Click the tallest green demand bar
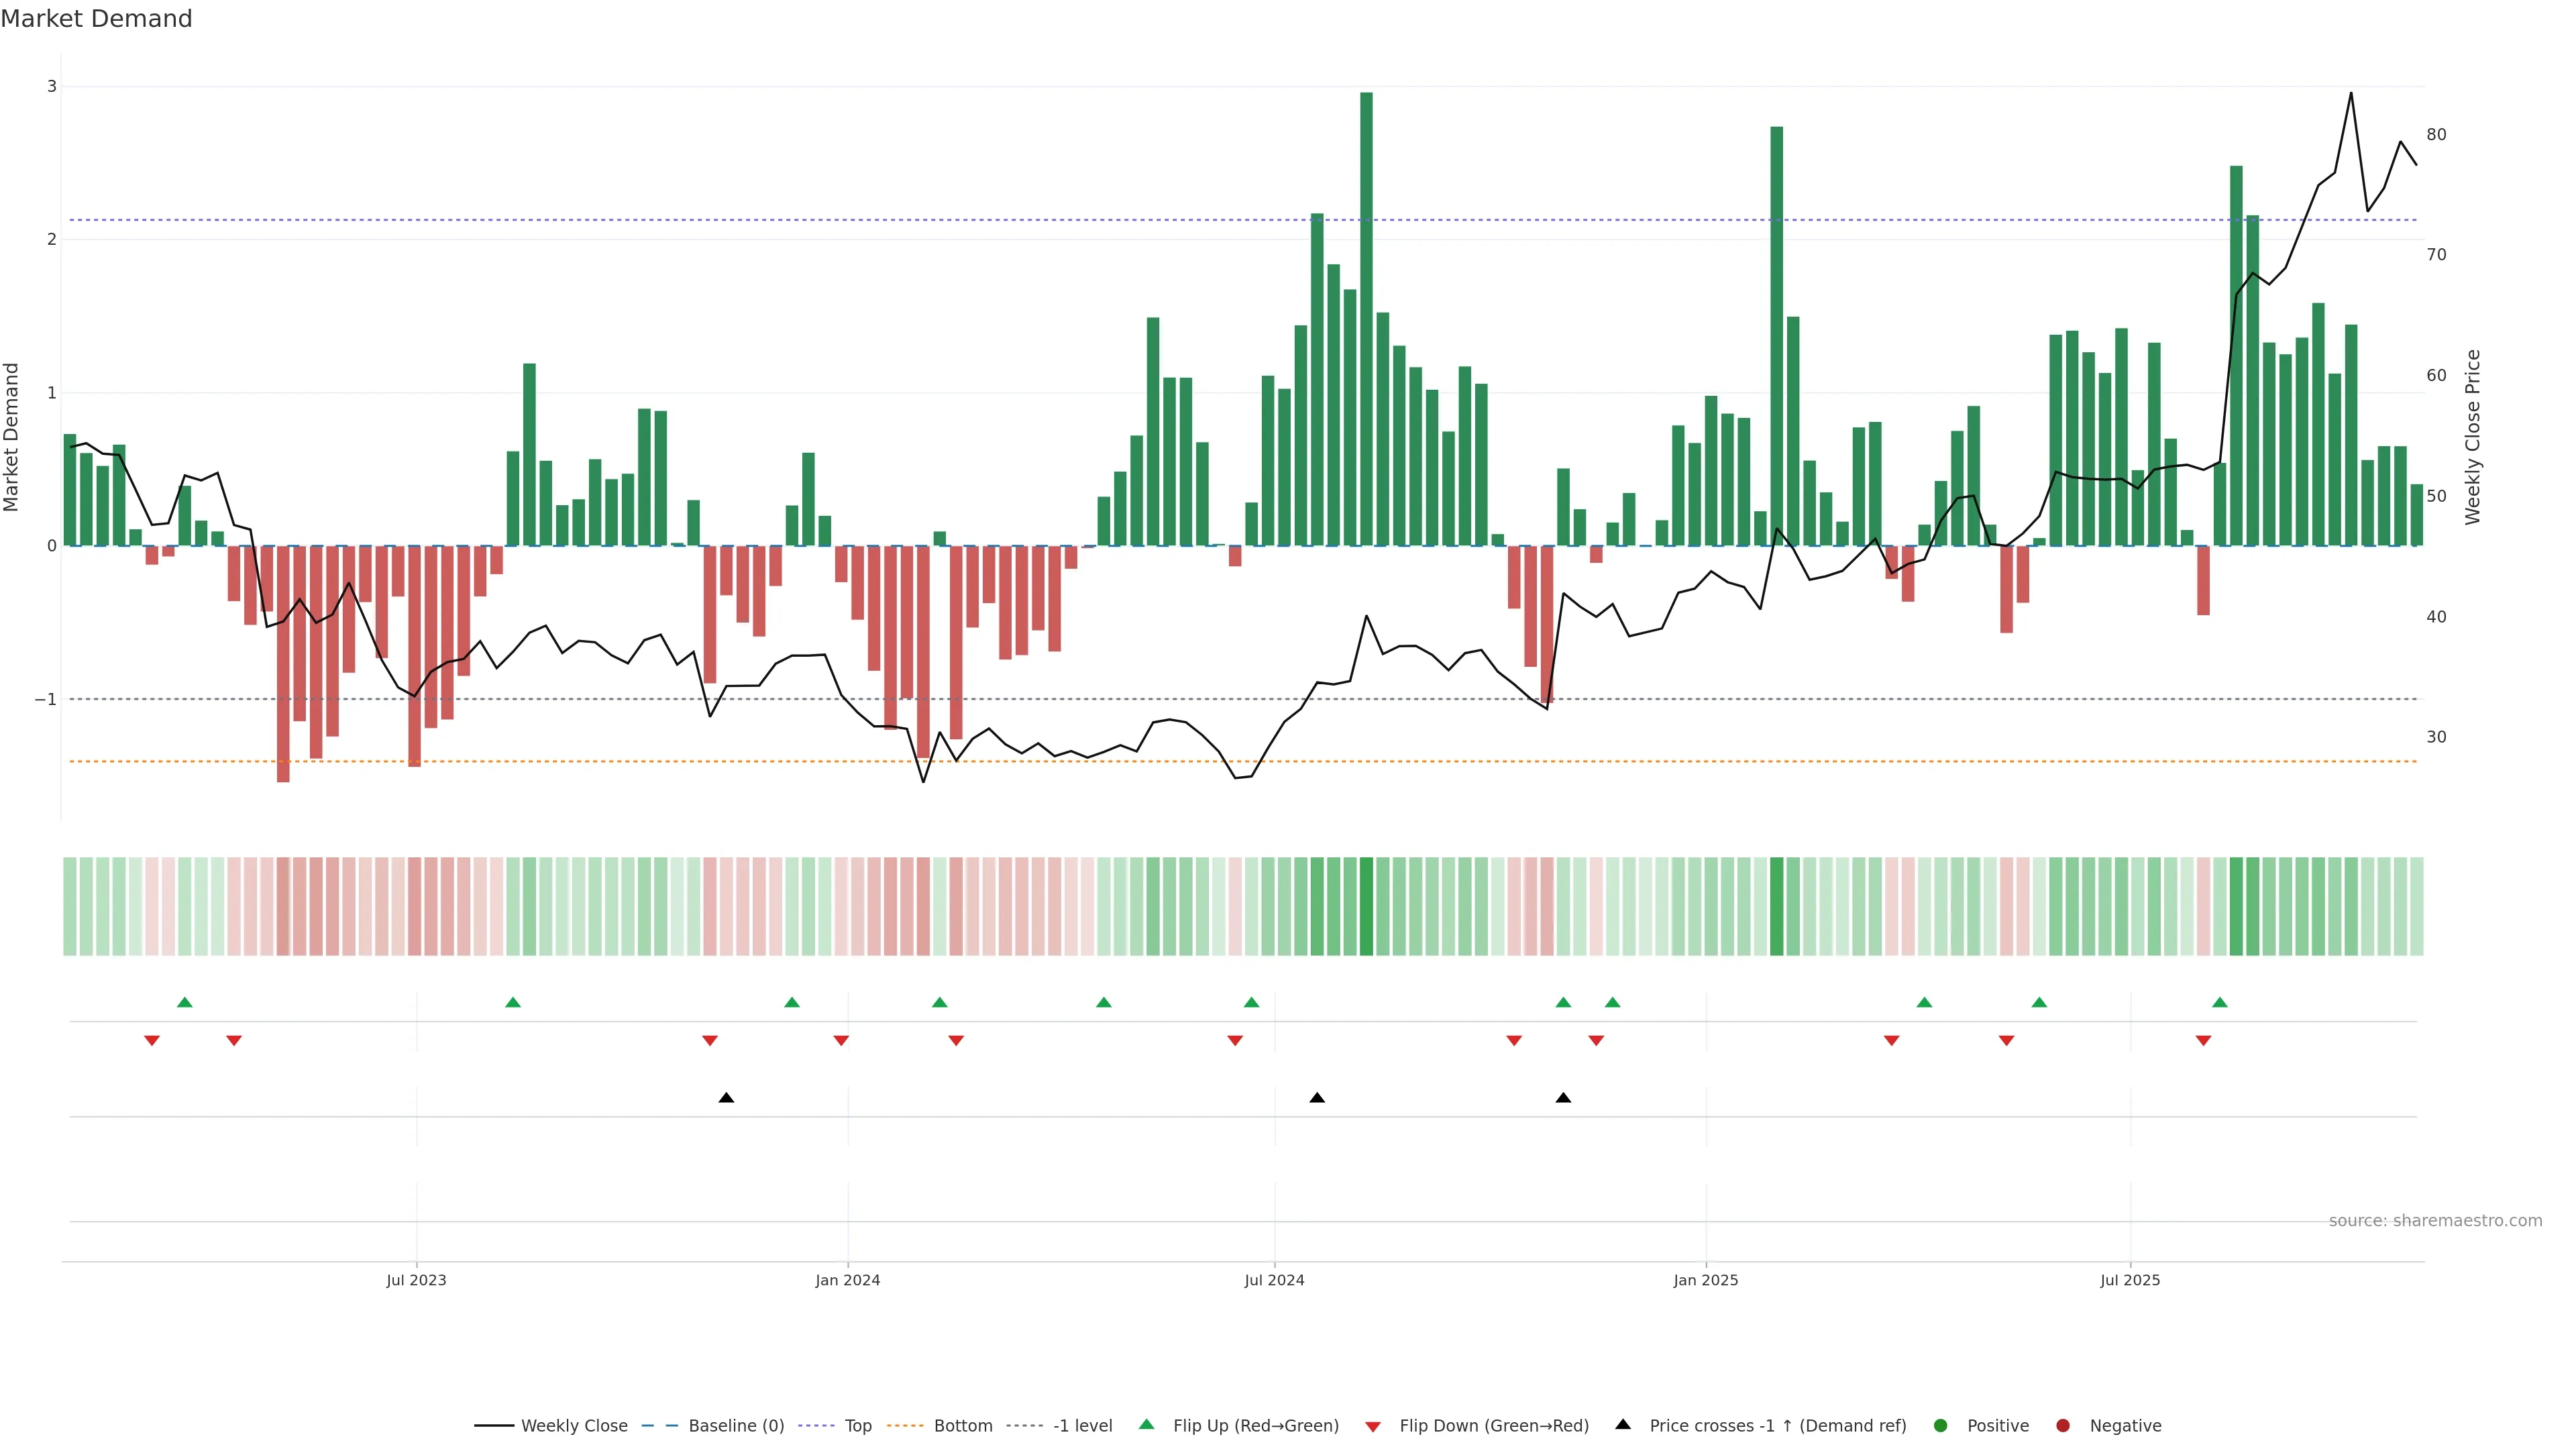Screen dimensions: 2576x1449 1366,320
